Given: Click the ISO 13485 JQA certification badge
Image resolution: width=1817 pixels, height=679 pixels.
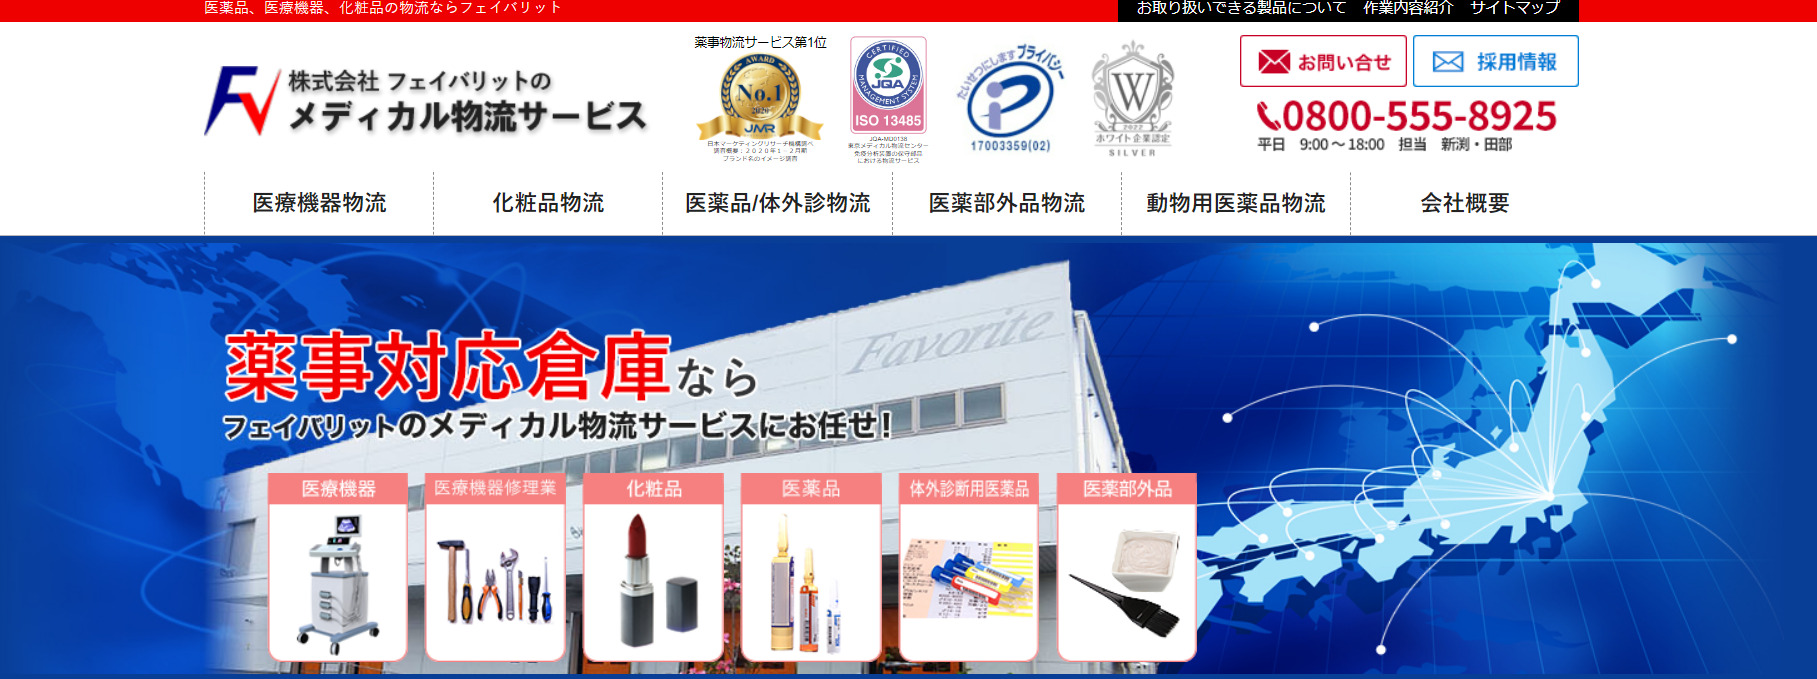Looking at the screenshot, I should point(888,85).
